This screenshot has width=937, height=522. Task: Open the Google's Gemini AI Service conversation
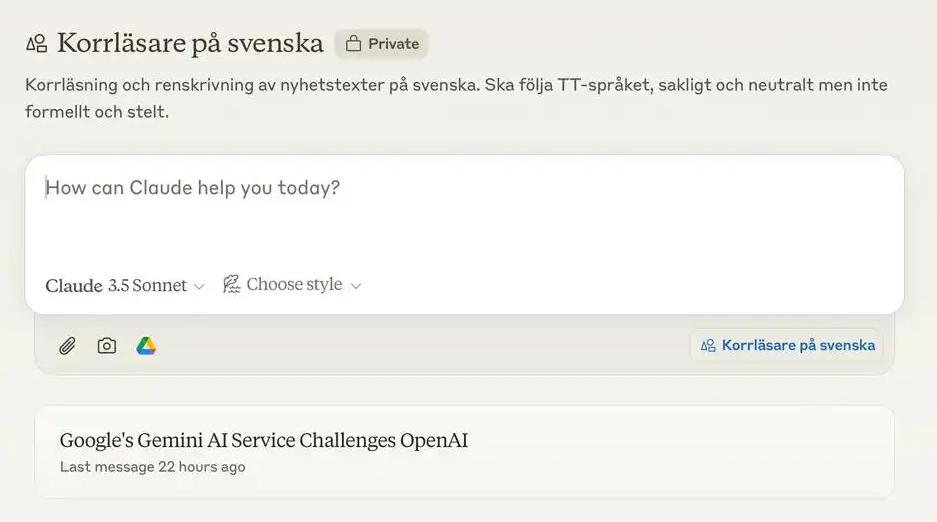(x=264, y=440)
